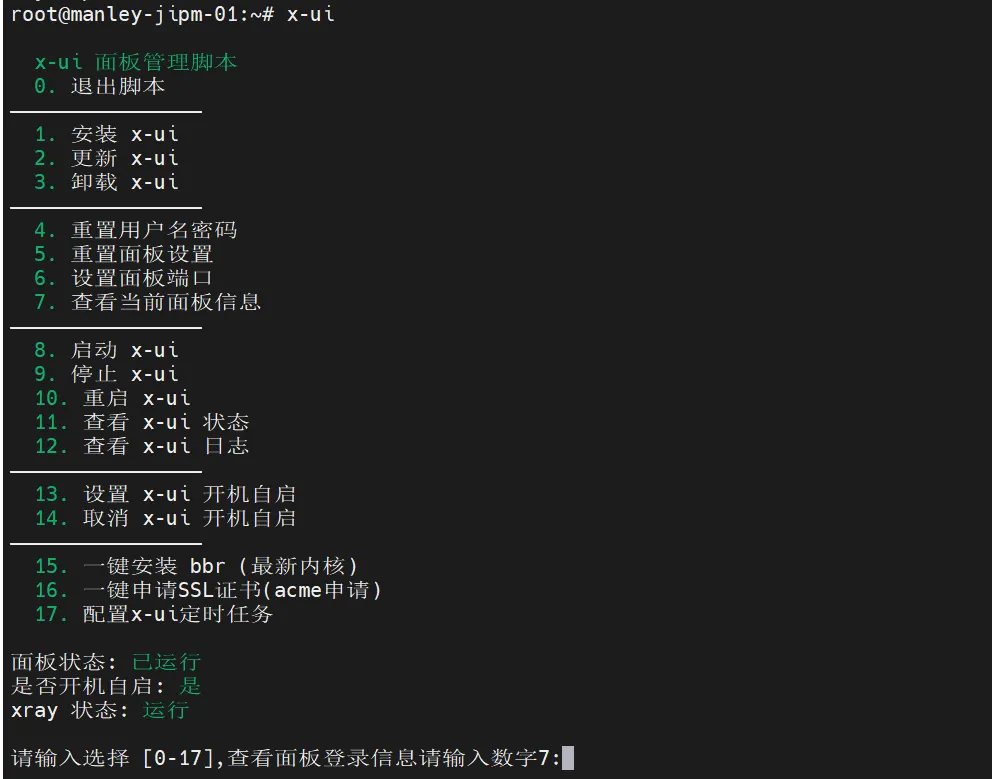Viewport: 992px width, 779px height.
Task: Select '11. 查看 x-ui 状态' entry
Action: click(141, 422)
